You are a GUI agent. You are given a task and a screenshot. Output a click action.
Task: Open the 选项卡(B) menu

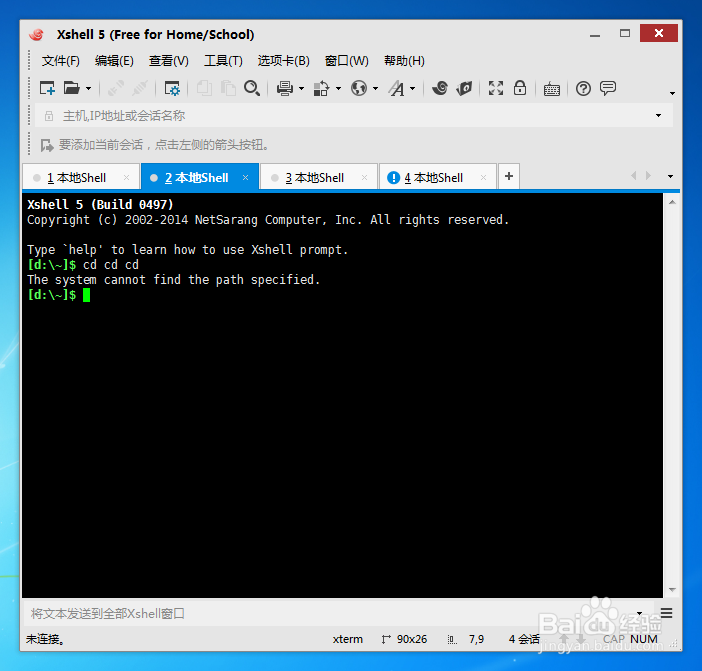point(283,60)
